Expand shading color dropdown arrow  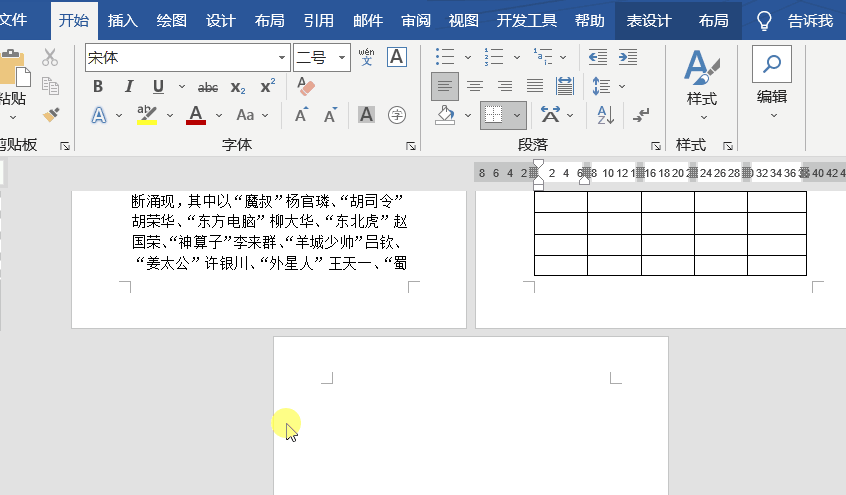(468, 115)
